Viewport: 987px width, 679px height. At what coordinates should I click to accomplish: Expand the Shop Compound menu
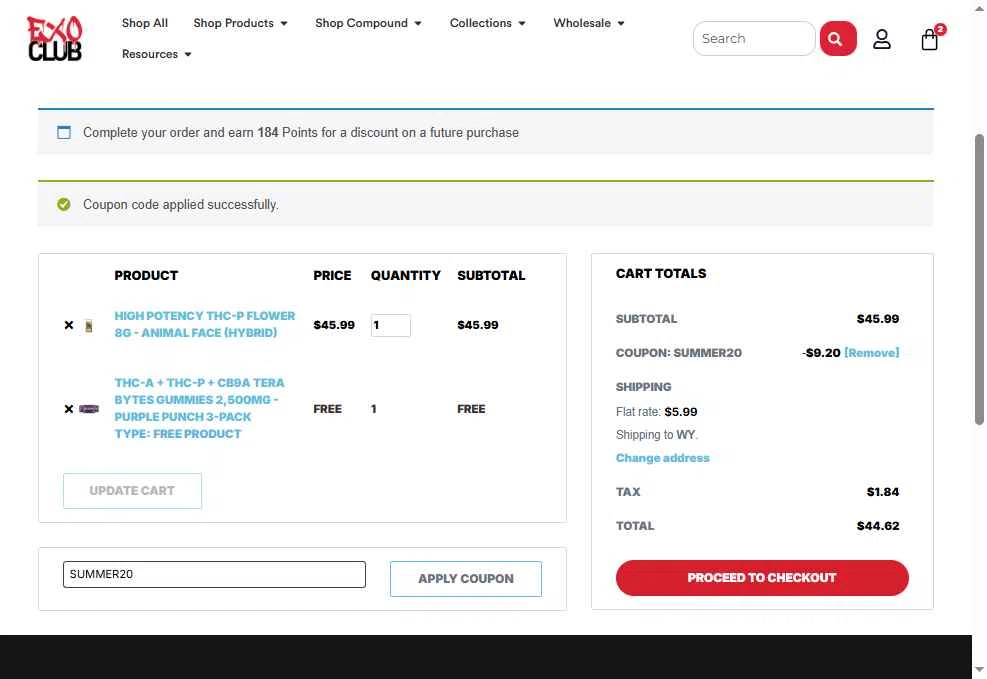tap(368, 23)
